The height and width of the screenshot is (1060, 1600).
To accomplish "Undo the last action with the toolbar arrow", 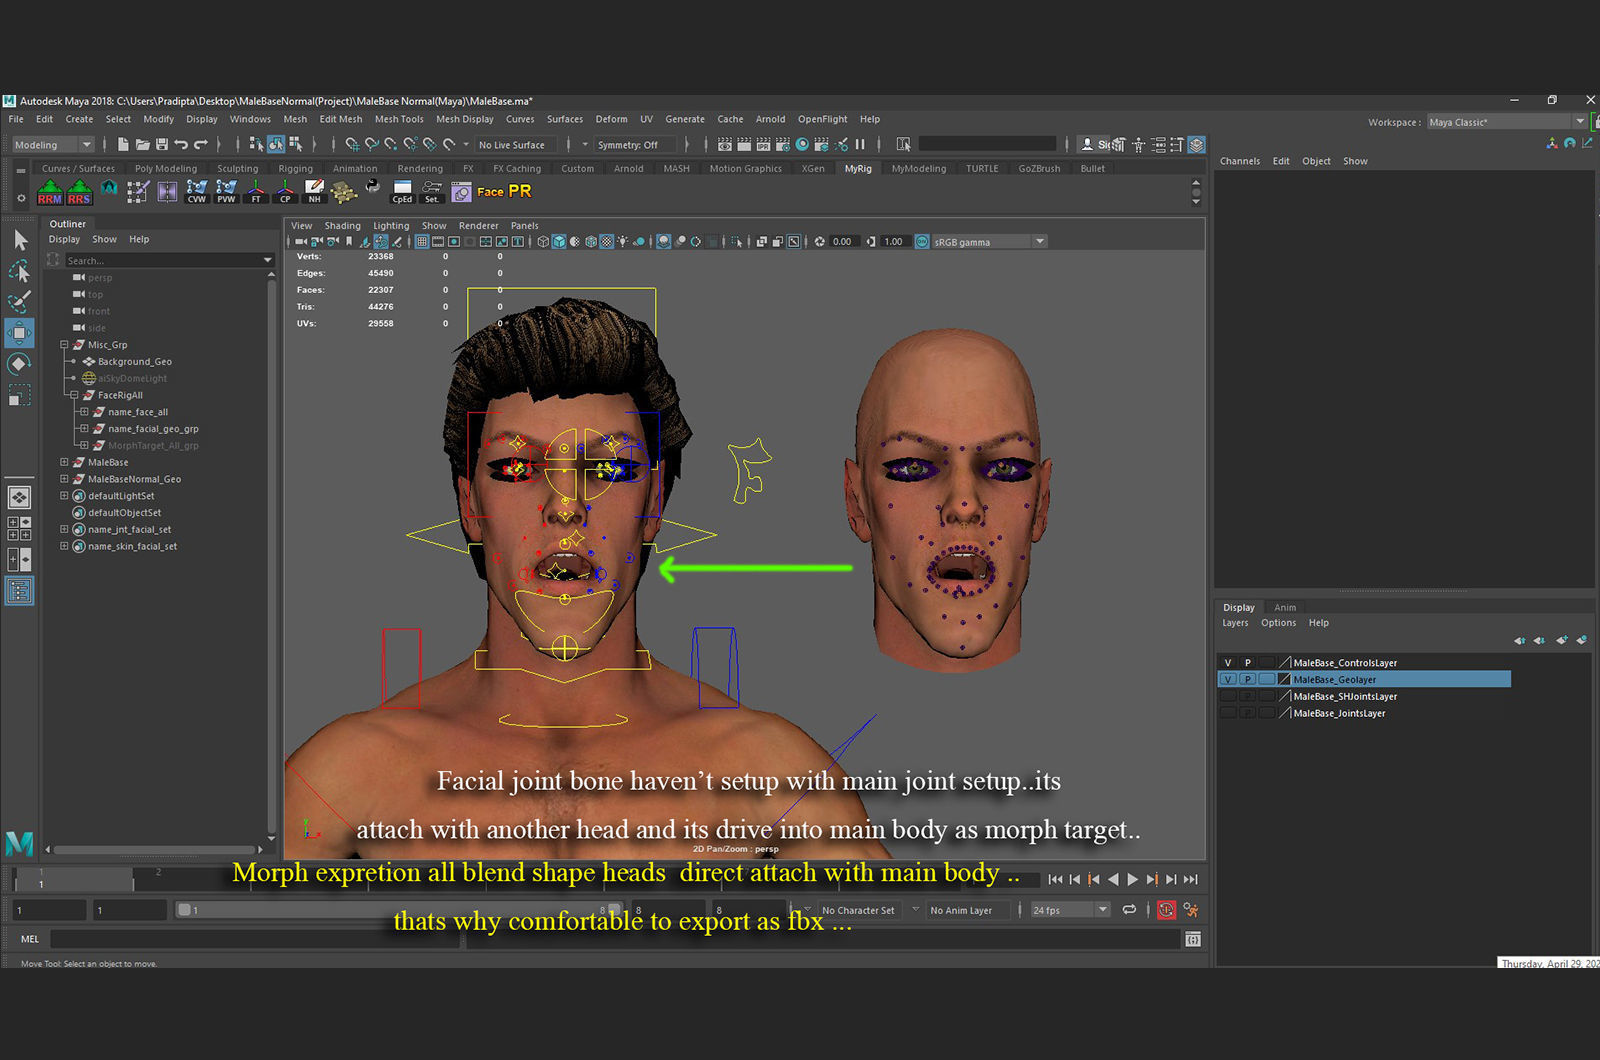I will coord(181,144).
